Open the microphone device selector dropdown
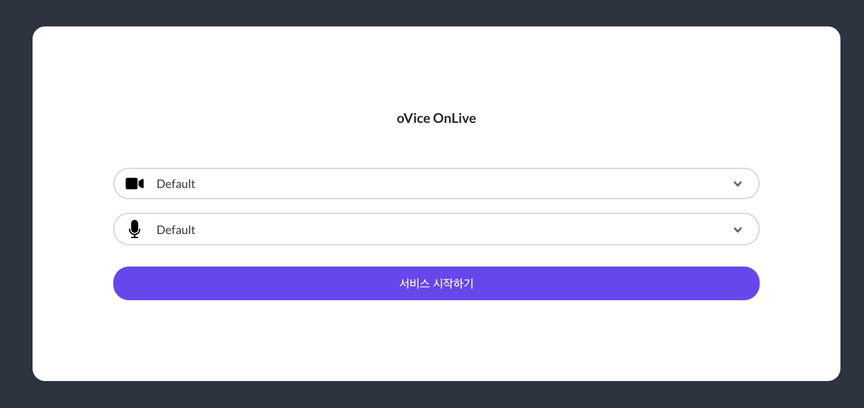Viewport: 864px width, 408px height. pyautogui.click(x=436, y=229)
